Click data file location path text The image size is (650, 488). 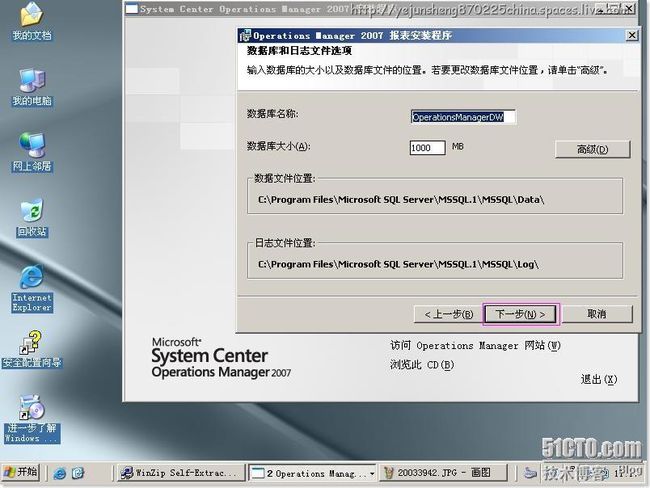pos(401,200)
